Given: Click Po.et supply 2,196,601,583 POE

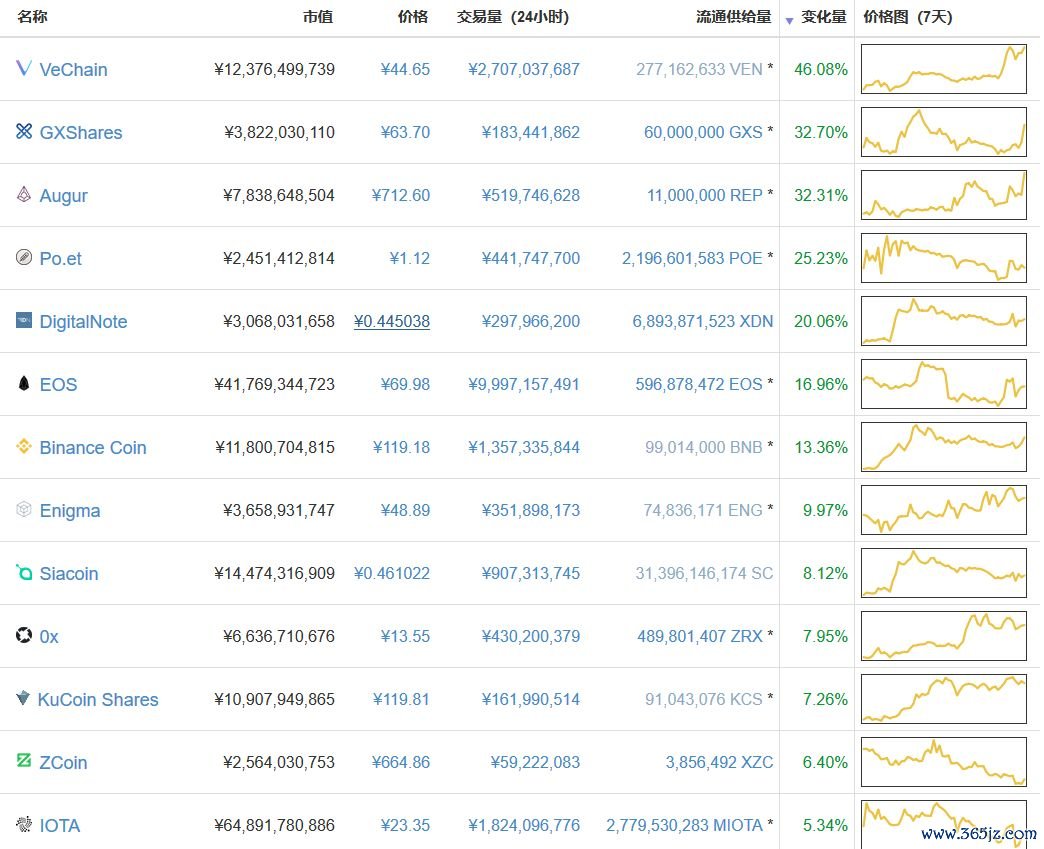Looking at the screenshot, I should click(x=692, y=258).
